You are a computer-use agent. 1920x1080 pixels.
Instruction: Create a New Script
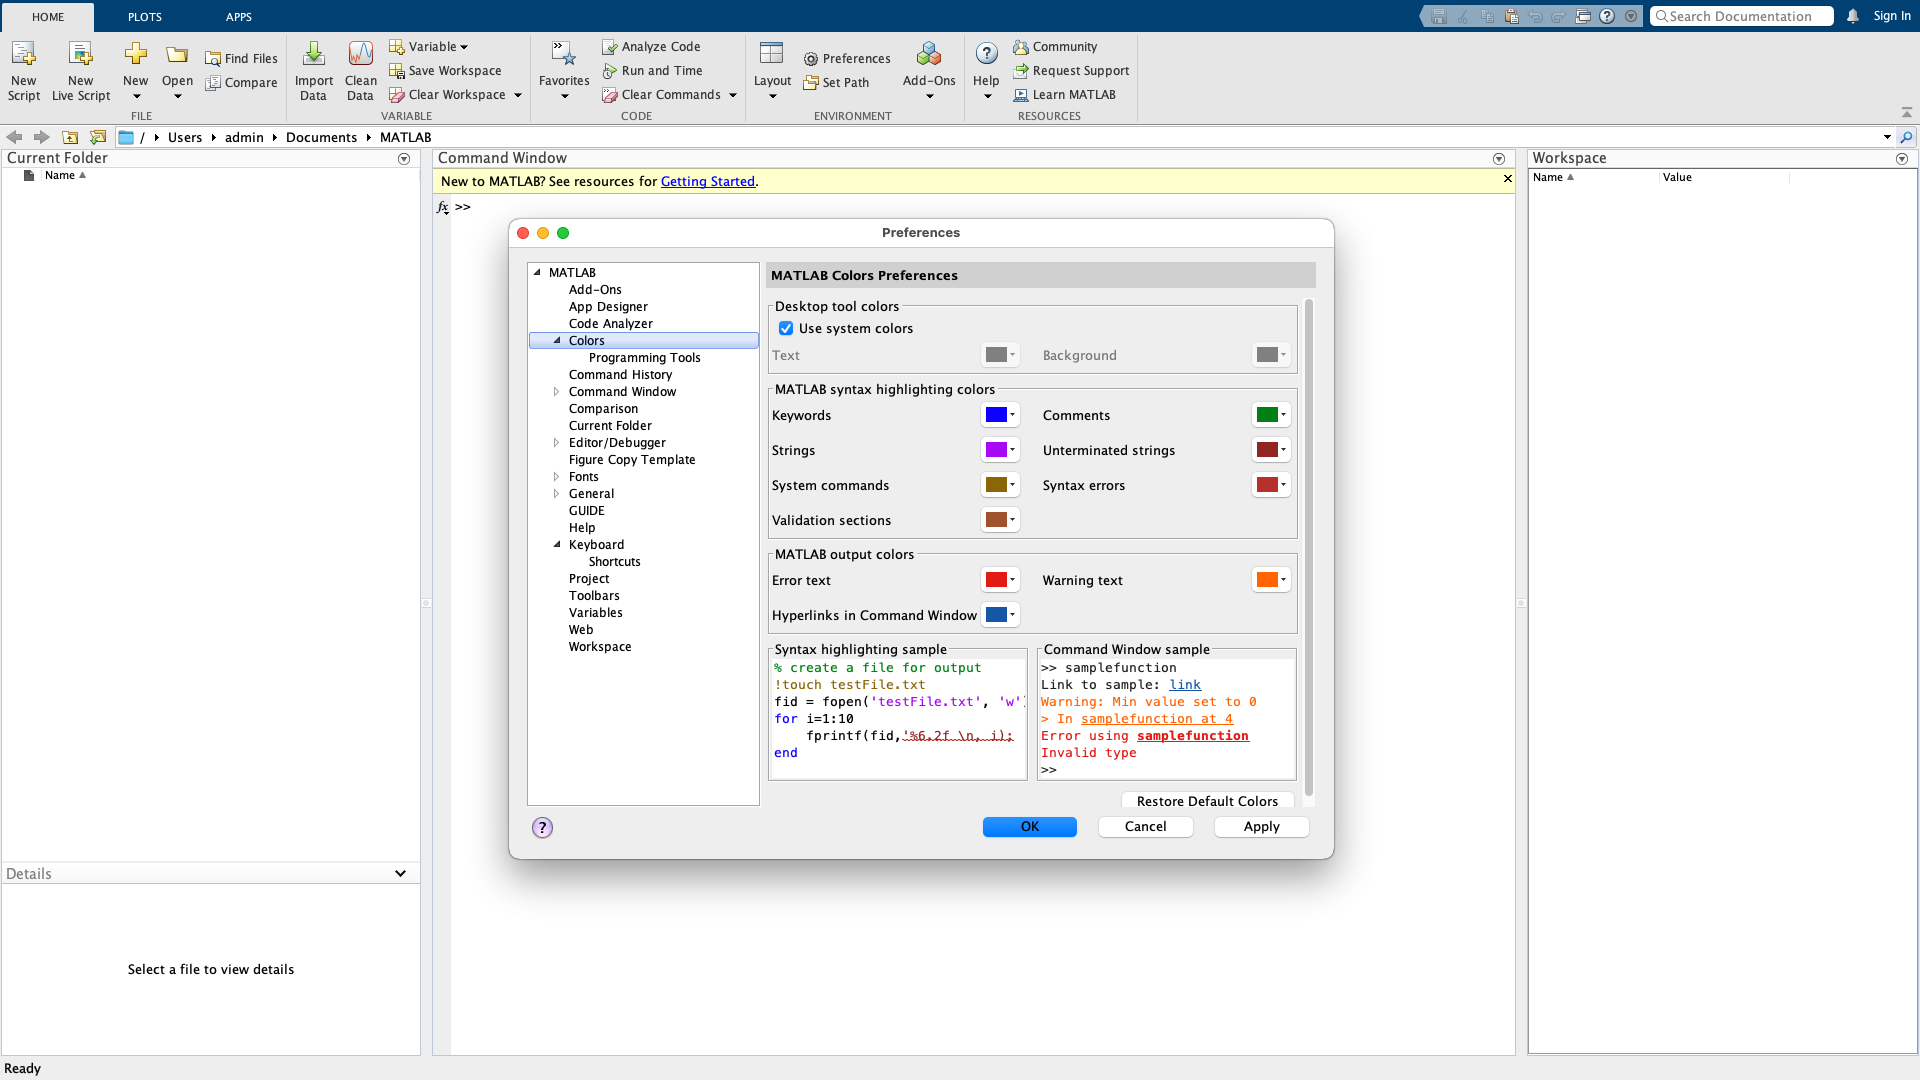coord(24,71)
